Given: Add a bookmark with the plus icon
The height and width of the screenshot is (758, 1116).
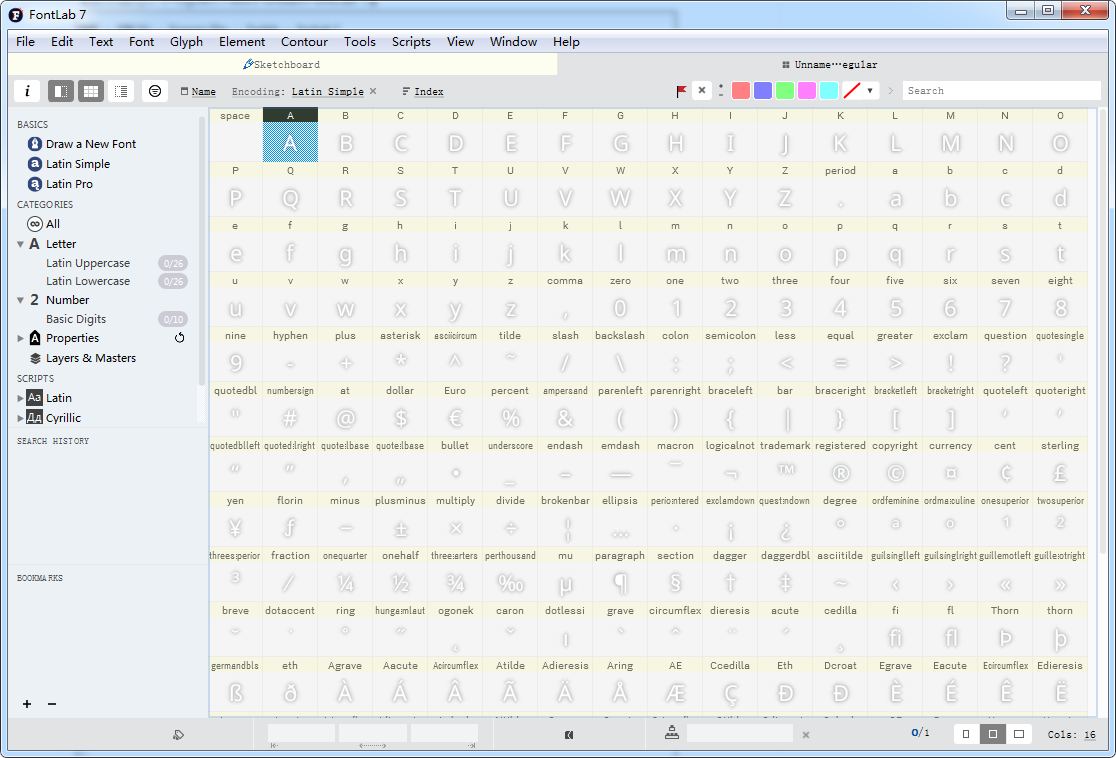Looking at the screenshot, I should 27,704.
